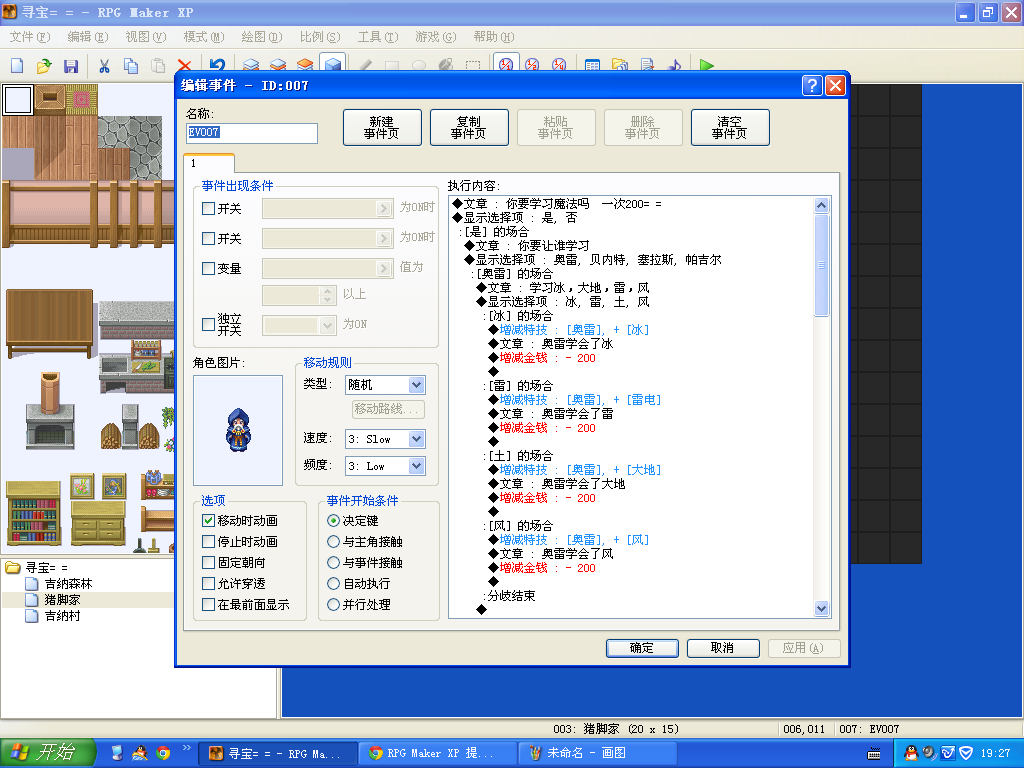Click the Paste clipboard icon
The width and height of the screenshot is (1024, 768).
pos(157,65)
